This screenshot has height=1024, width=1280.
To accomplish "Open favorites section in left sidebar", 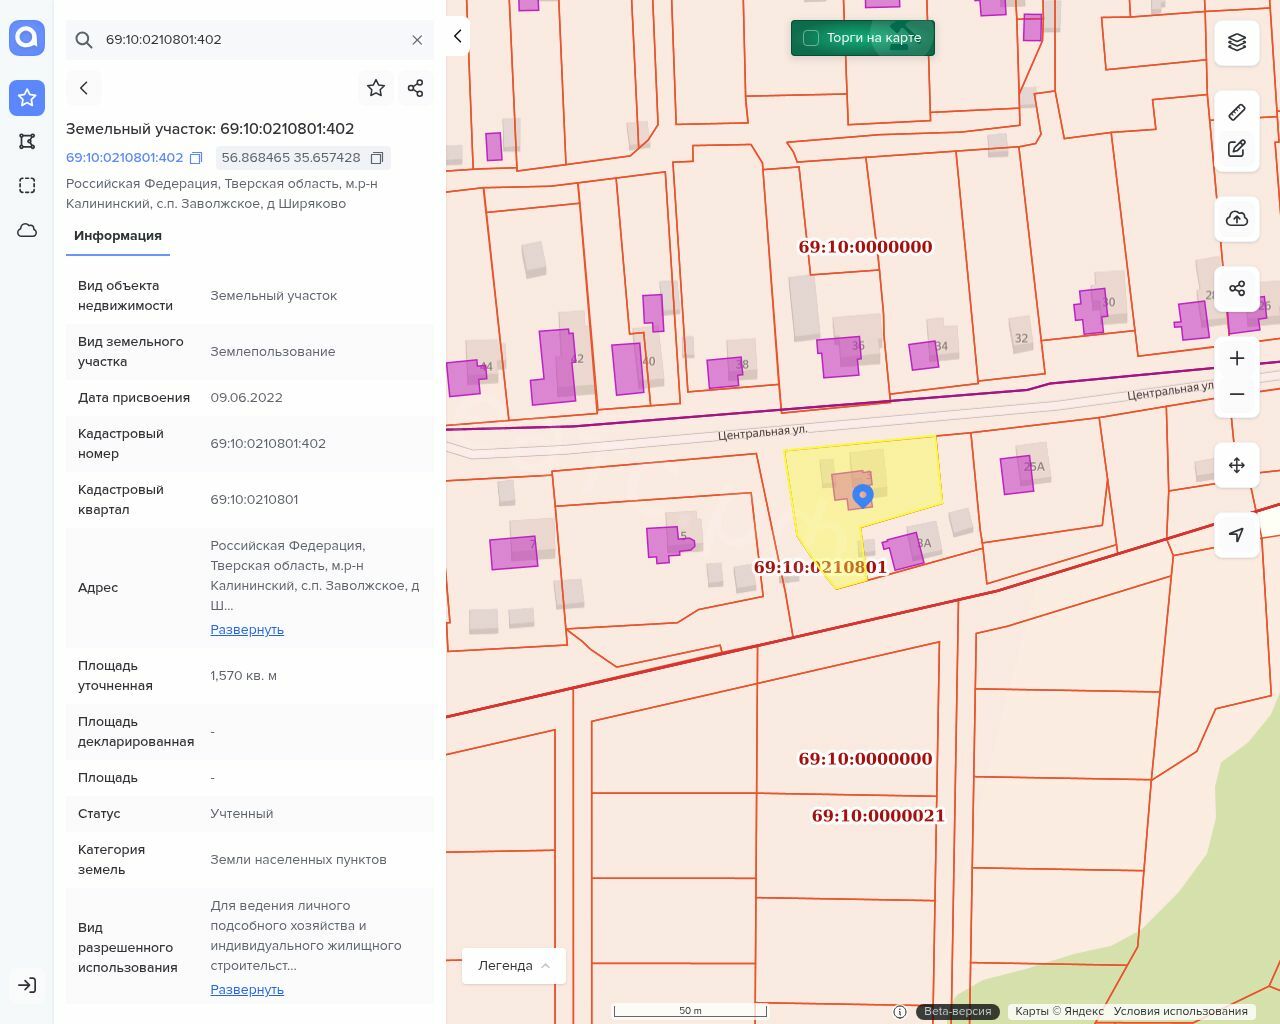I will [27, 98].
